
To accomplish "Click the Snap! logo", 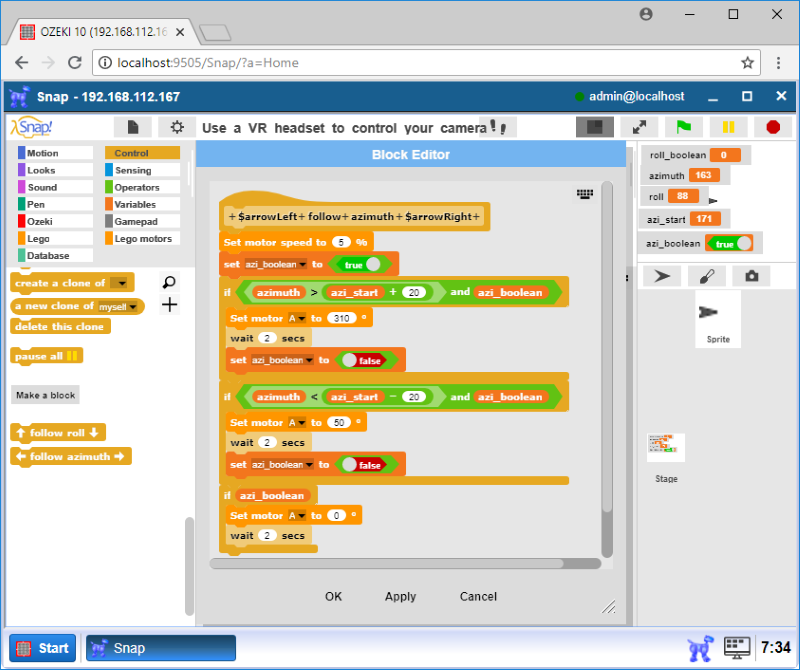I will pos(32,127).
